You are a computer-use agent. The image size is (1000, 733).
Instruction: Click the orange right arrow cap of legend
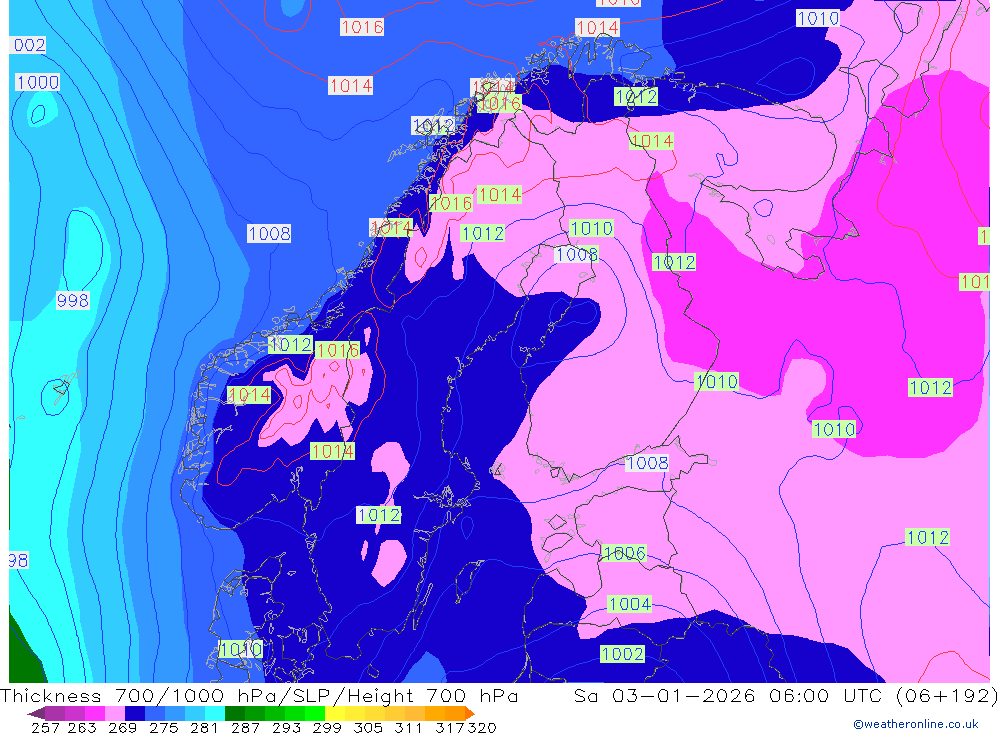469,713
